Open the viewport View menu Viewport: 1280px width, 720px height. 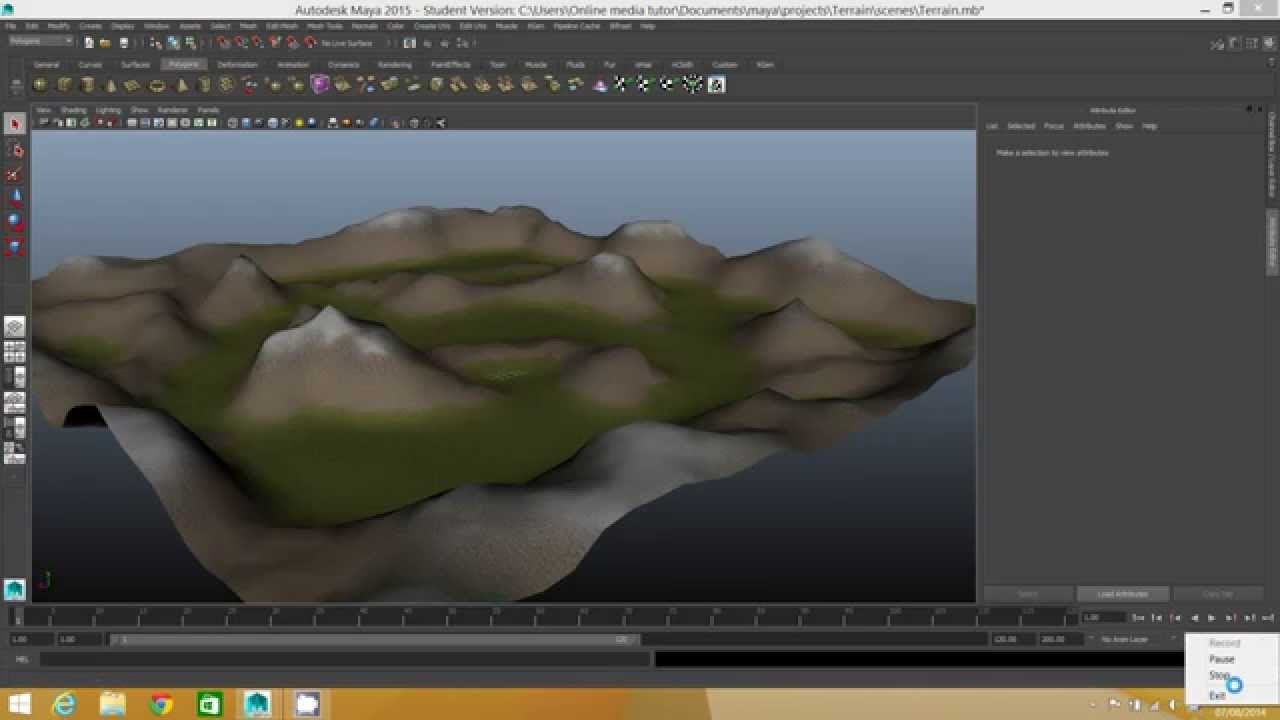(43, 110)
